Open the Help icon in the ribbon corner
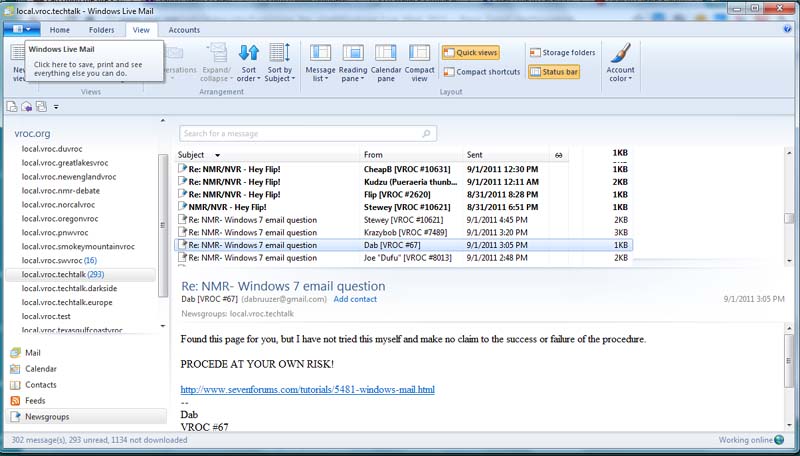The image size is (800, 456). 787,29
